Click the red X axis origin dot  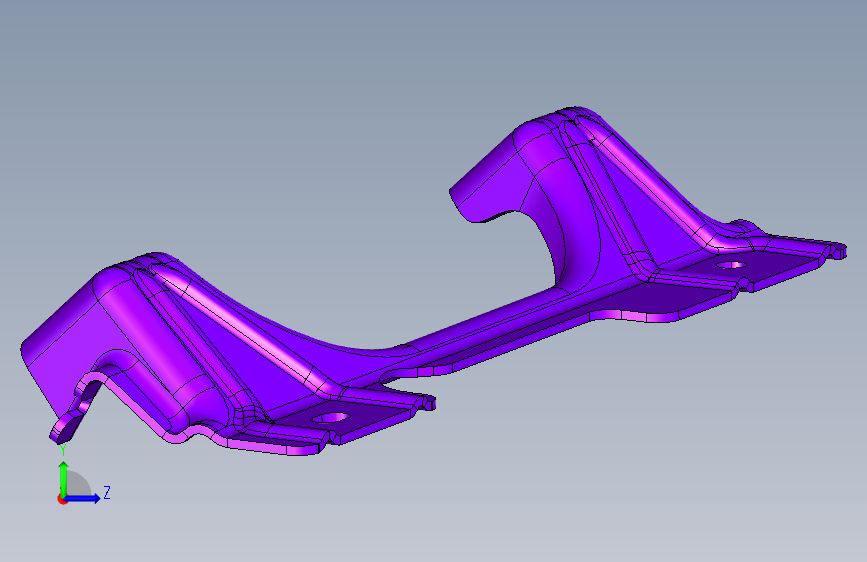pos(62,499)
